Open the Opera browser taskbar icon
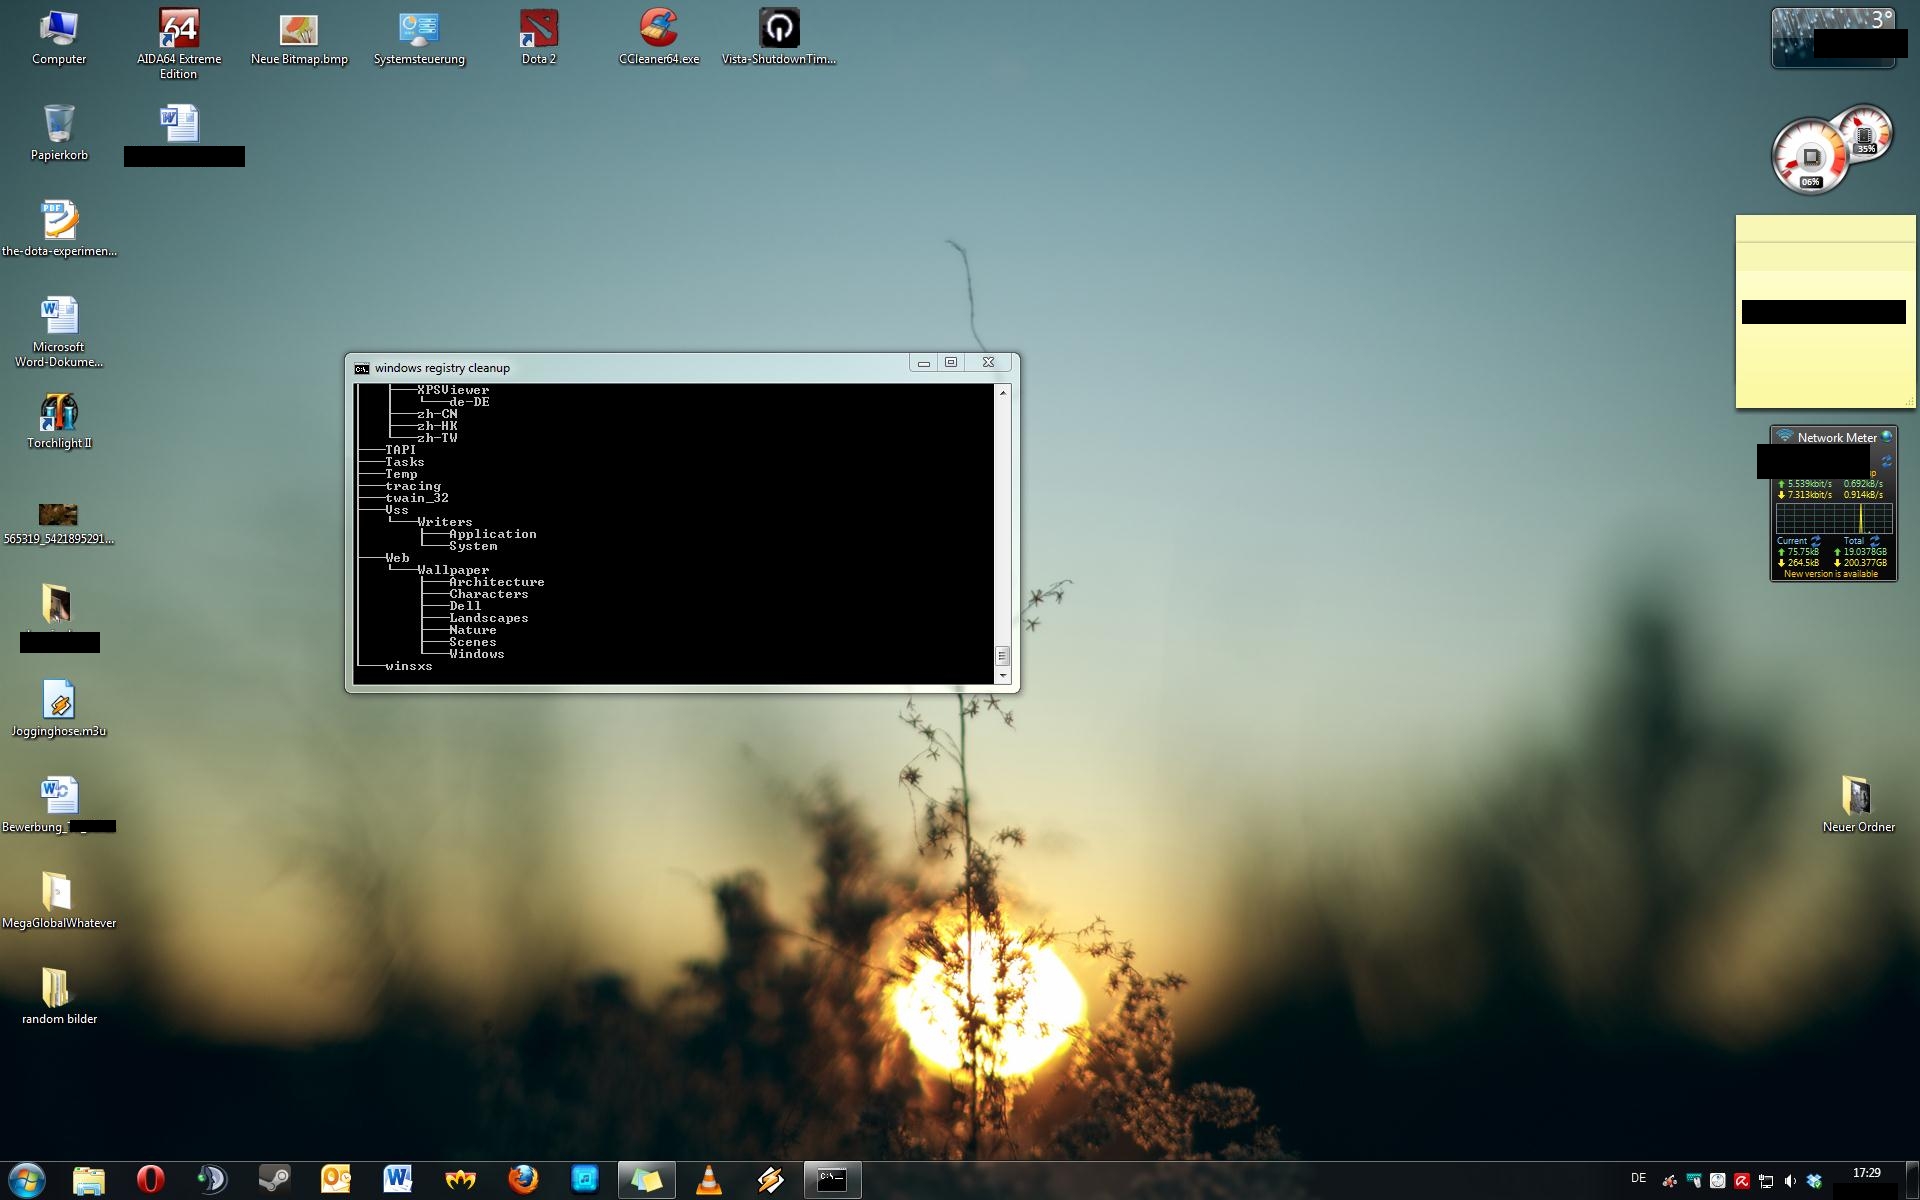 point(150,1180)
